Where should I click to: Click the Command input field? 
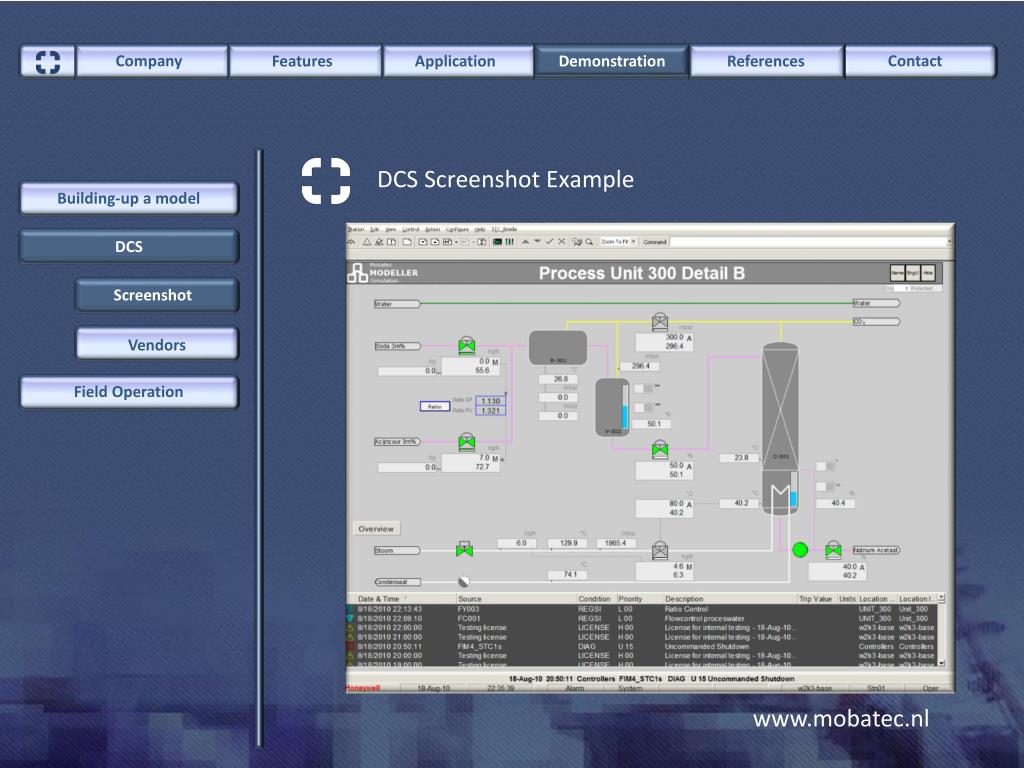(808, 242)
